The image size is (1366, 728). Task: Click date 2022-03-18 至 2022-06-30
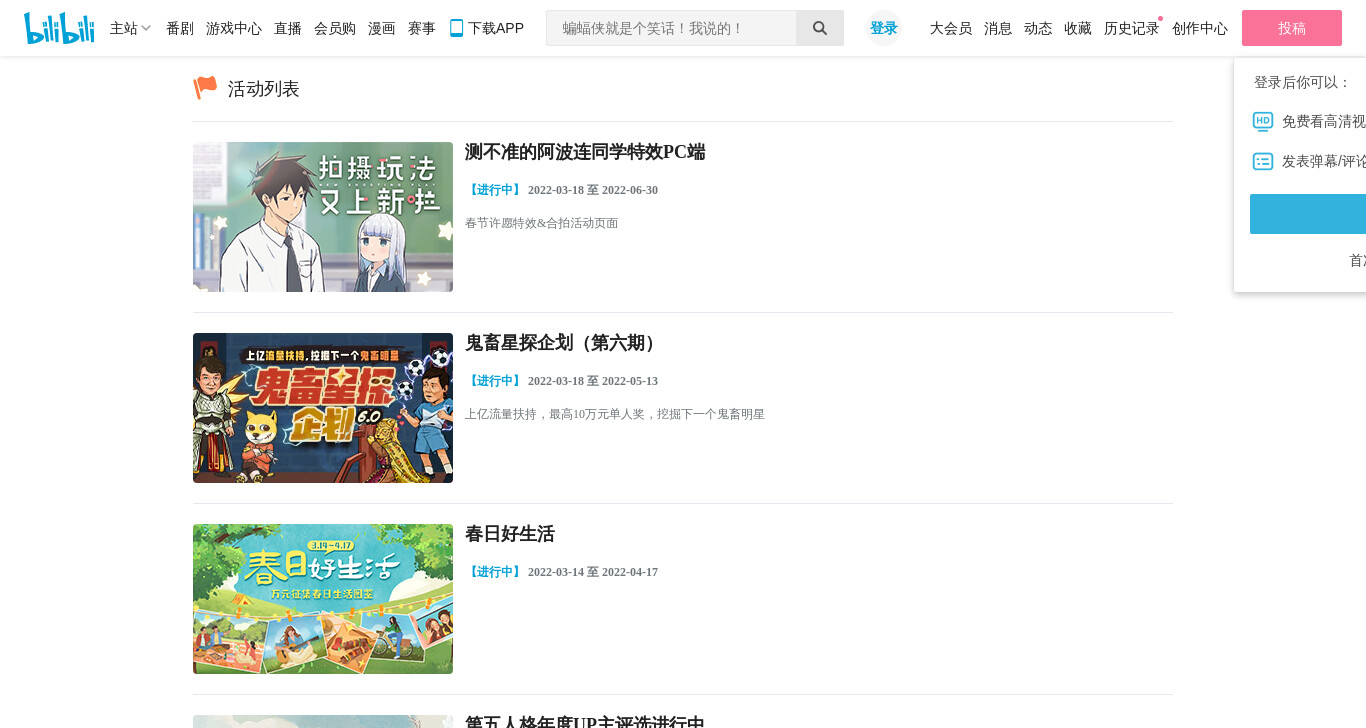click(593, 190)
